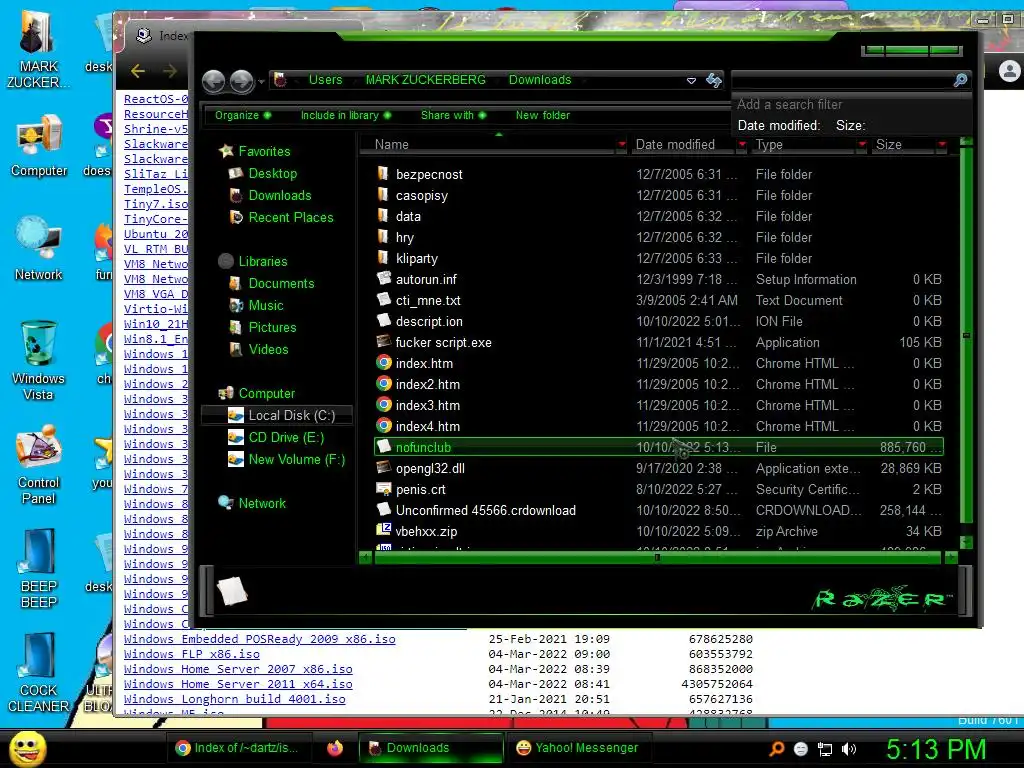The width and height of the screenshot is (1024, 768).
Task: Select Recent Places in navigation pane
Action: point(291,217)
